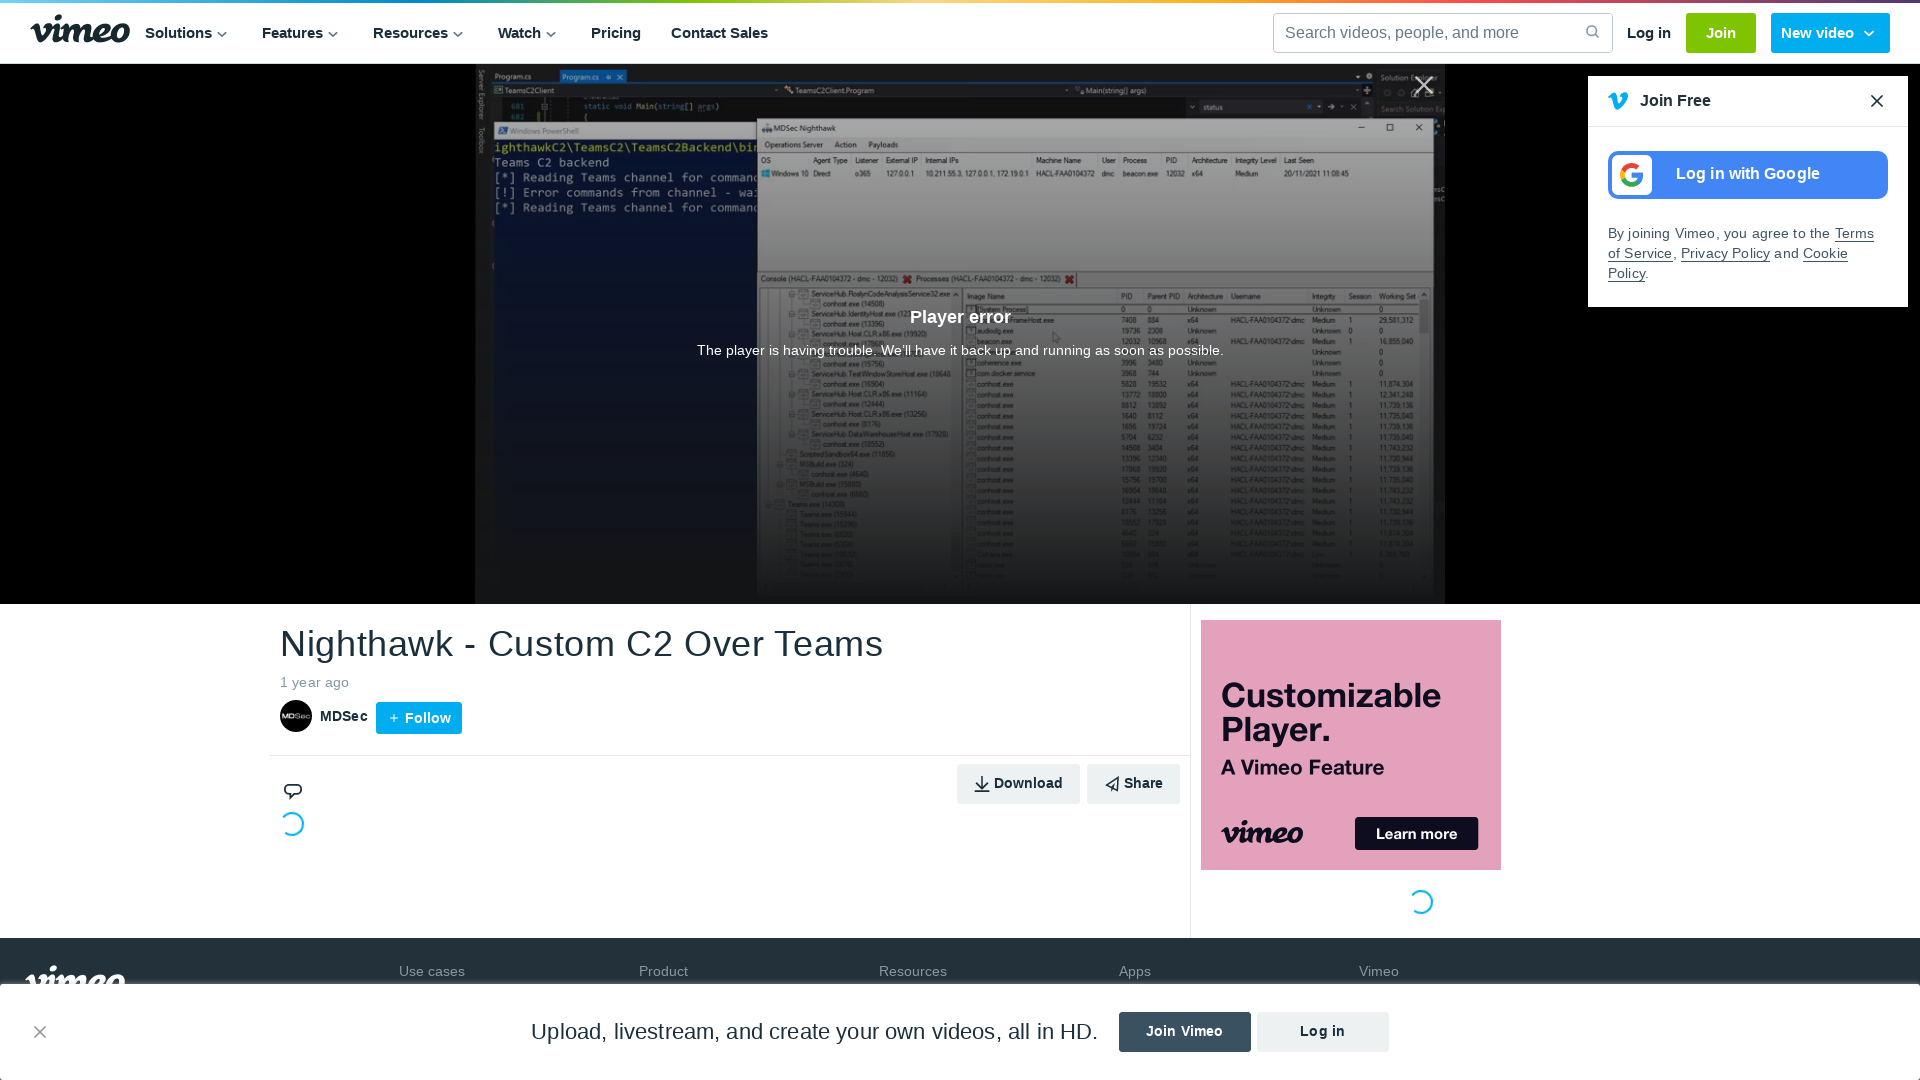
Task: Click the comments speech bubble icon
Action: pos(292,791)
